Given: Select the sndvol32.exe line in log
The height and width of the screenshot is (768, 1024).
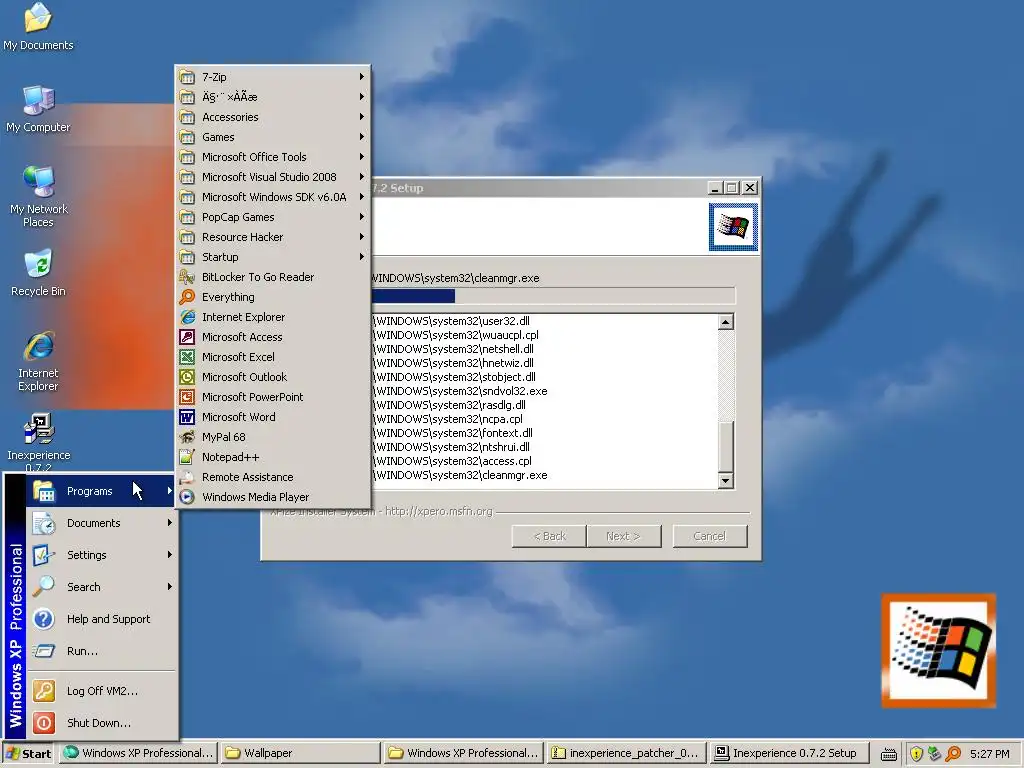Looking at the screenshot, I should pos(460,391).
